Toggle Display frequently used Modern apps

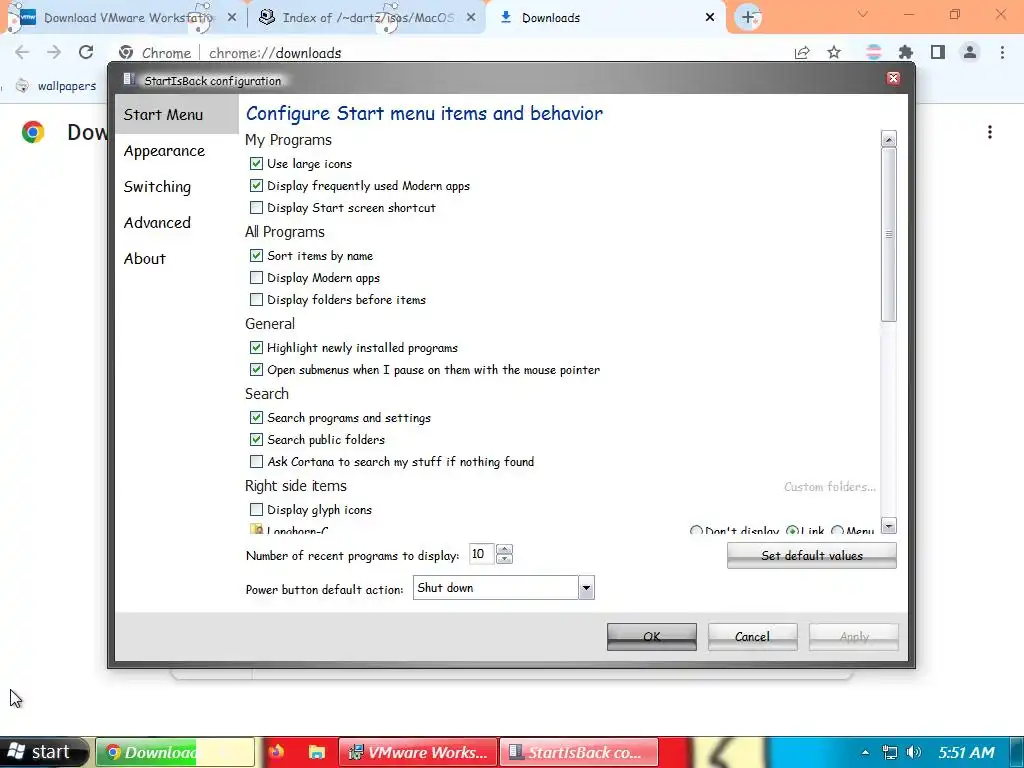point(256,185)
